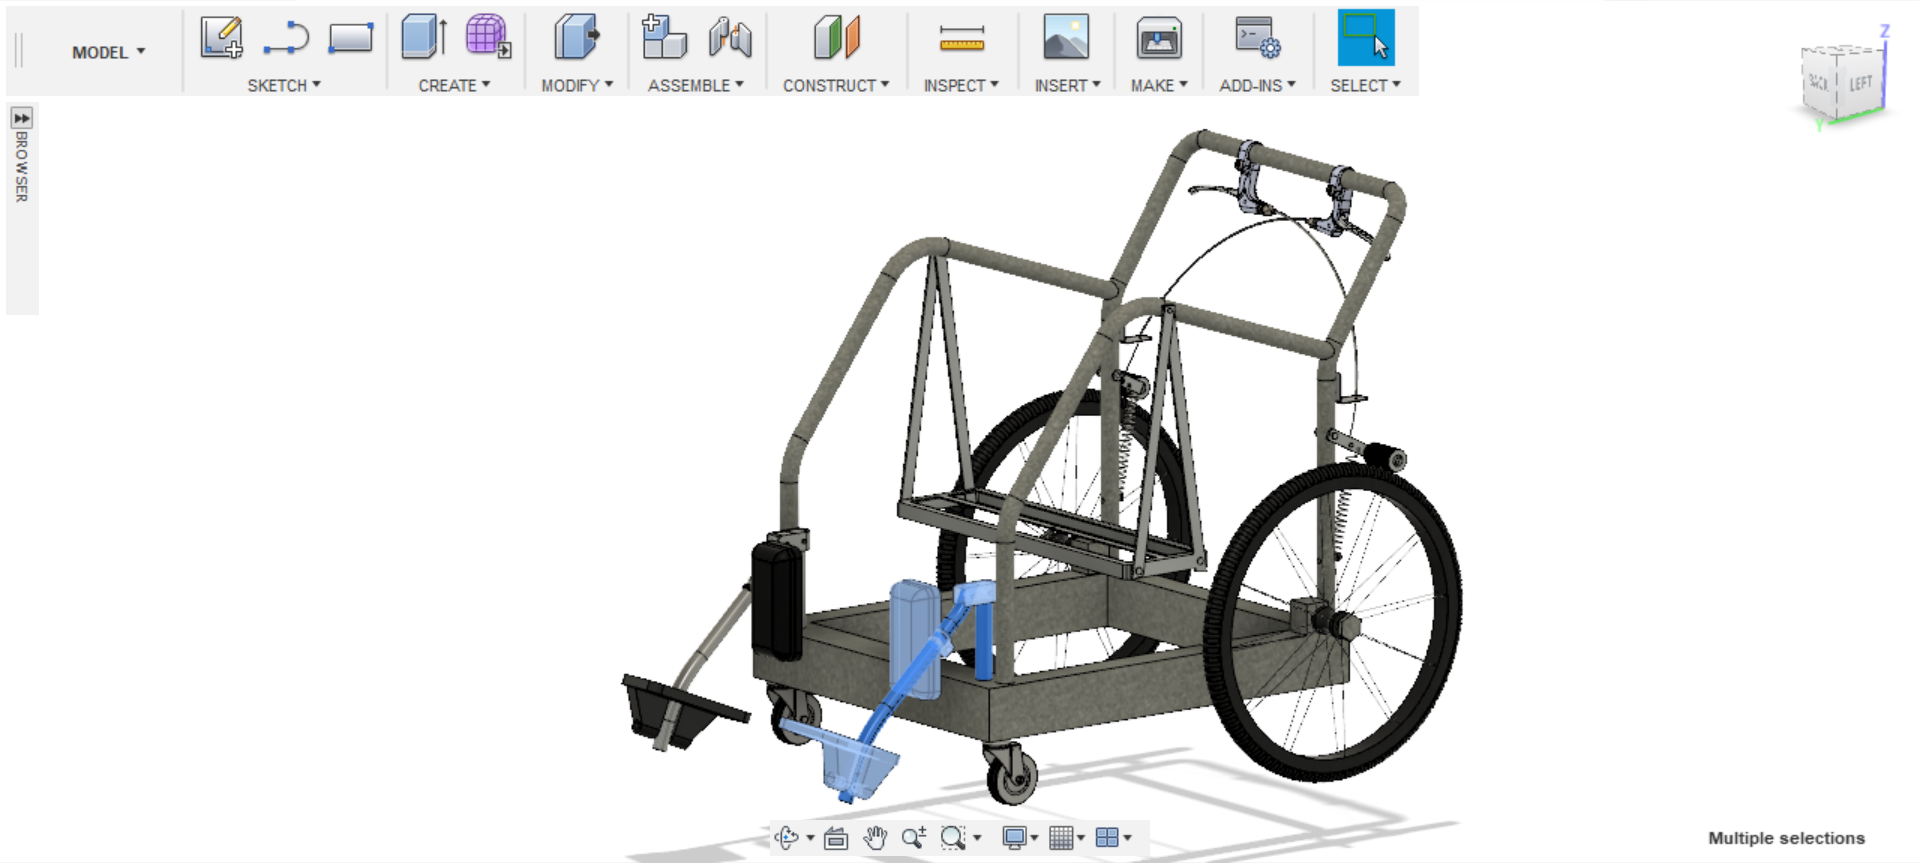Select the Line sketch tool icon
The height and width of the screenshot is (863, 1920).
pyautogui.click(x=286, y=38)
